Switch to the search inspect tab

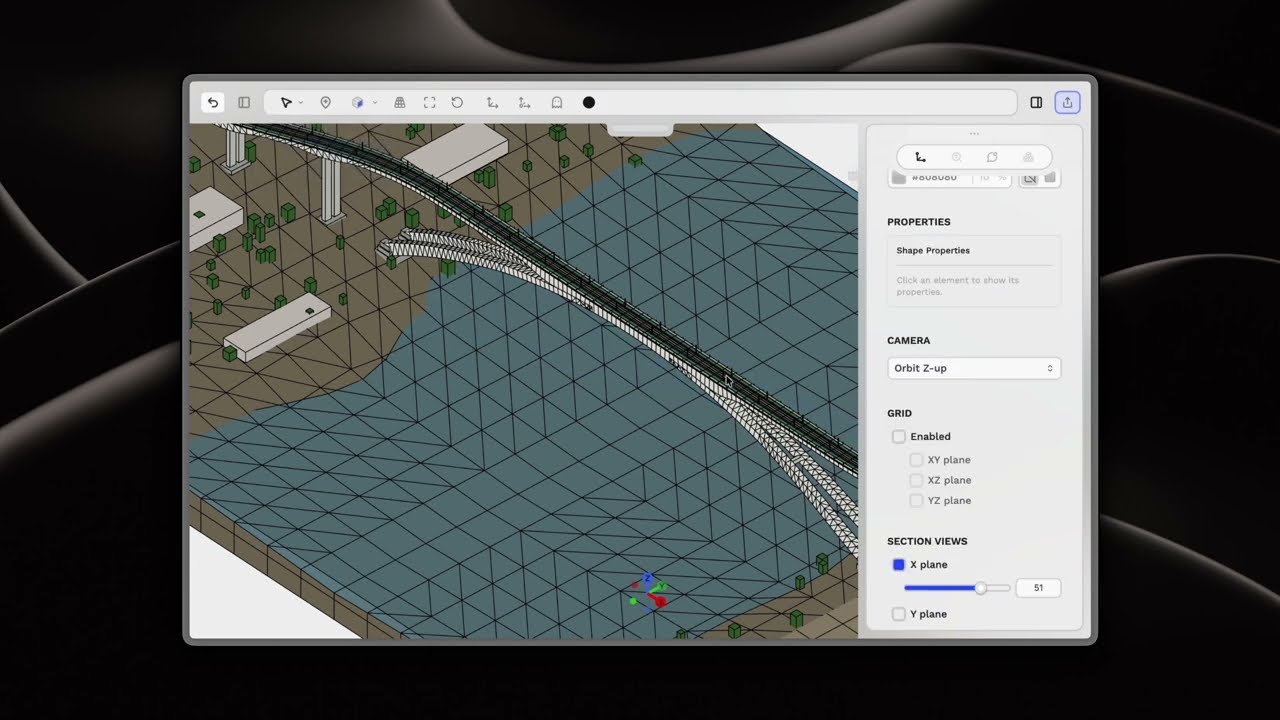point(956,157)
